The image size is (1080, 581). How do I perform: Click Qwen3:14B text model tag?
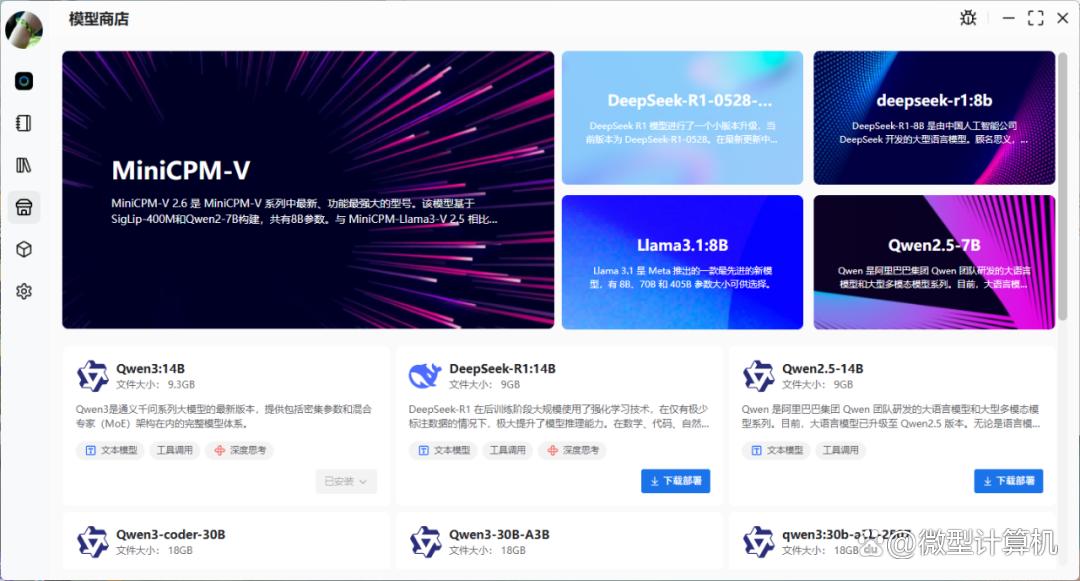(110, 450)
